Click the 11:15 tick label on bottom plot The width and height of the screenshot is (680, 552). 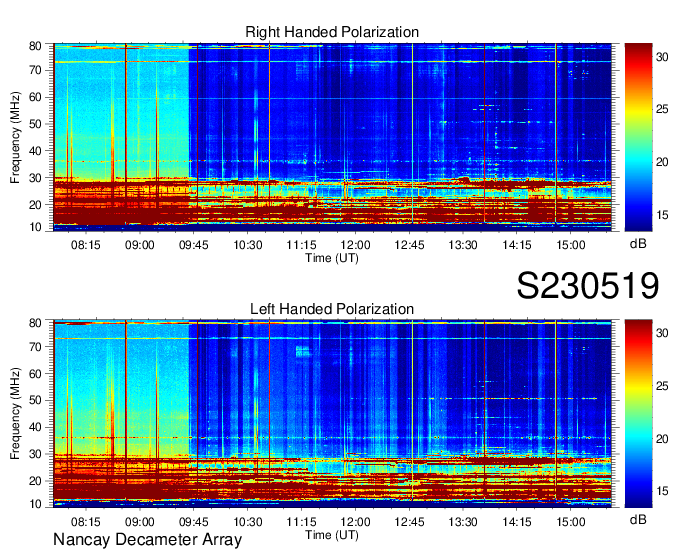[x=301, y=522]
